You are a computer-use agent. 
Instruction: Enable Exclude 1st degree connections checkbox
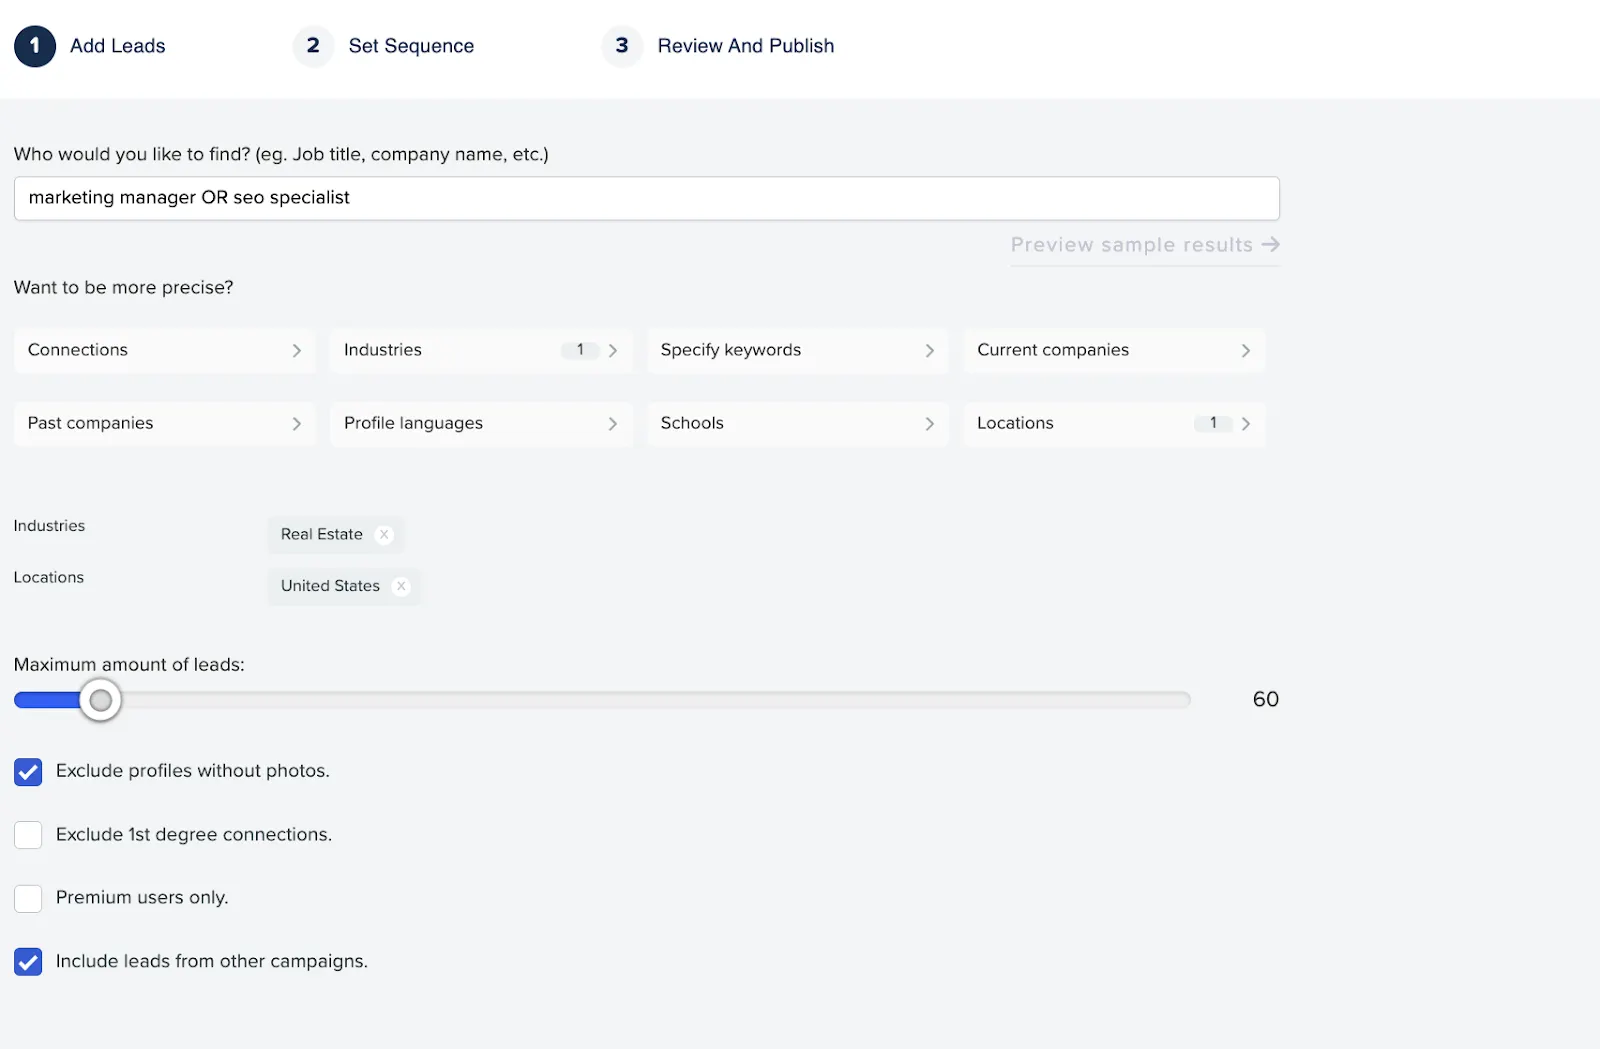coord(28,835)
